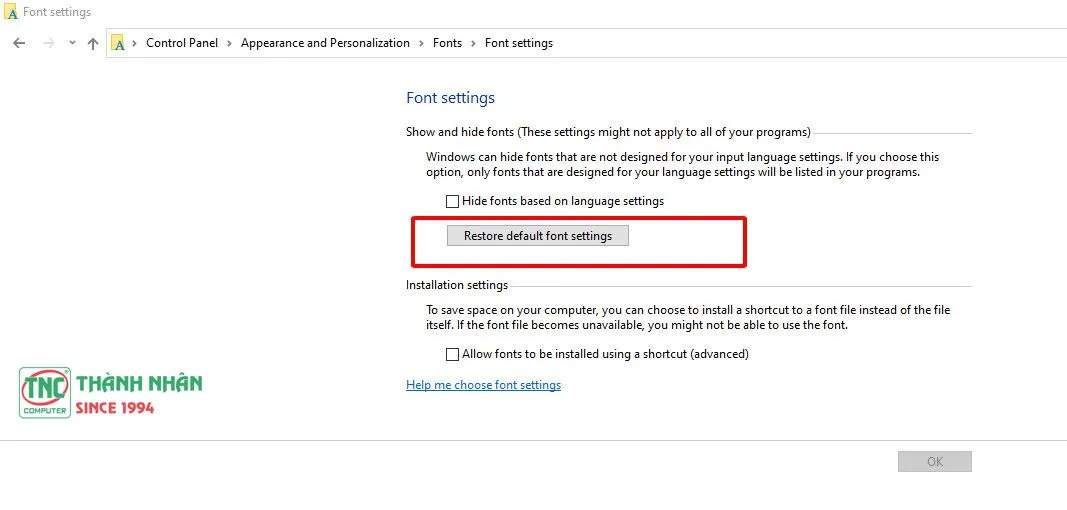Click the Font settings title bar icon
Screen dimensions: 1067x510
point(11,13)
